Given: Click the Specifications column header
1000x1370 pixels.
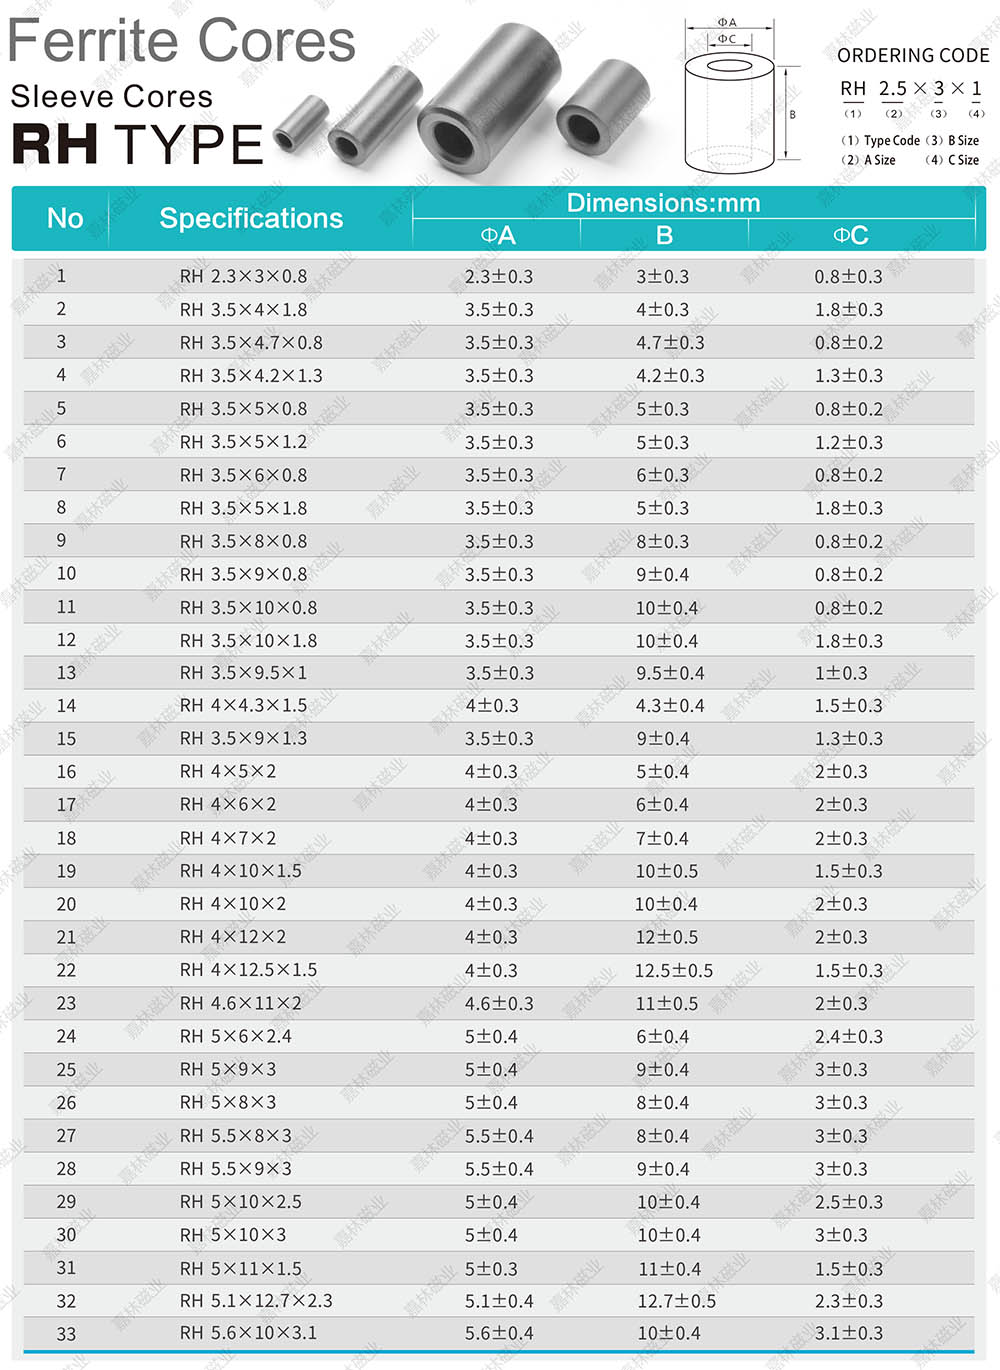Looking at the screenshot, I should [x=251, y=218].
